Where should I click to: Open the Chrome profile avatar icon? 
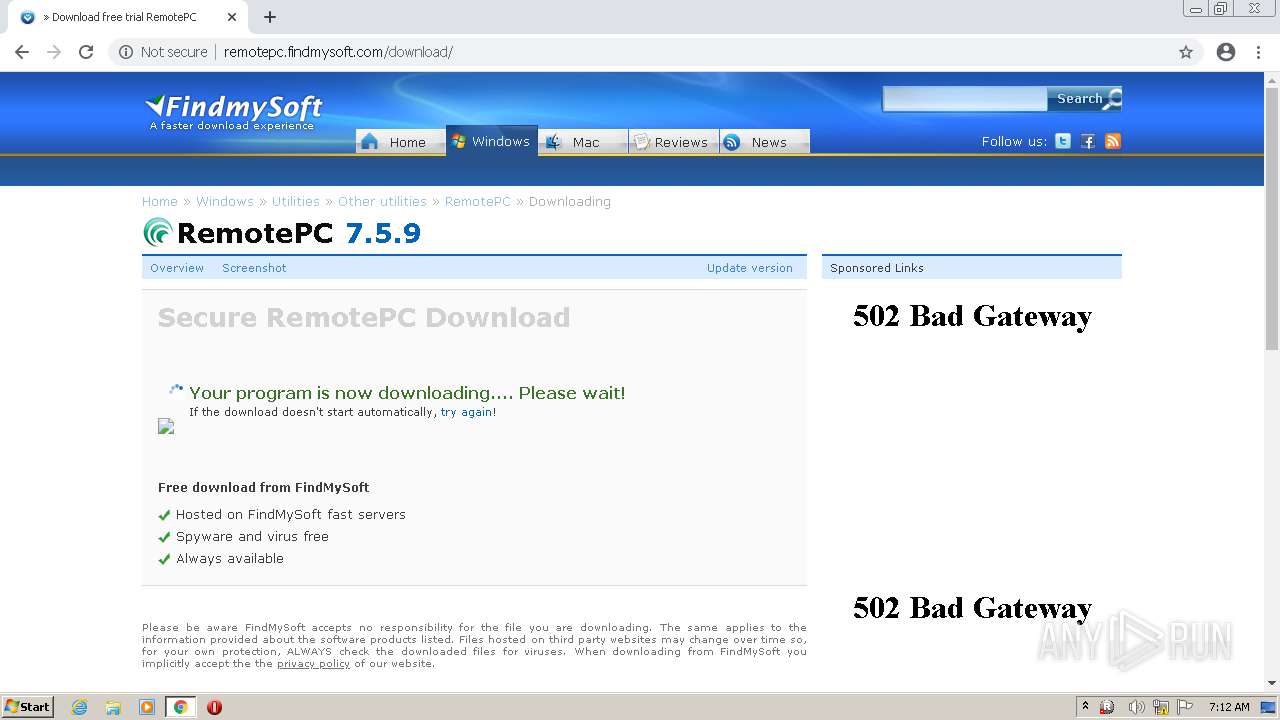1226,52
